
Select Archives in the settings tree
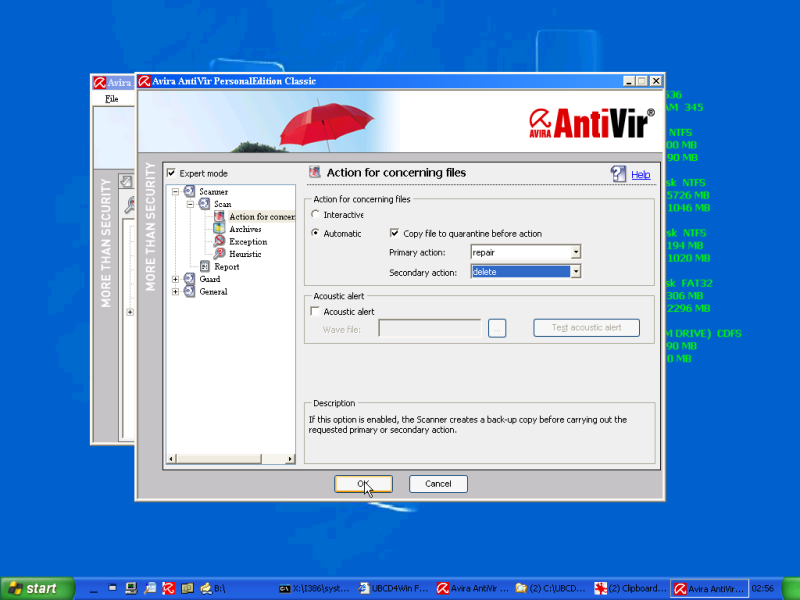(245, 229)
